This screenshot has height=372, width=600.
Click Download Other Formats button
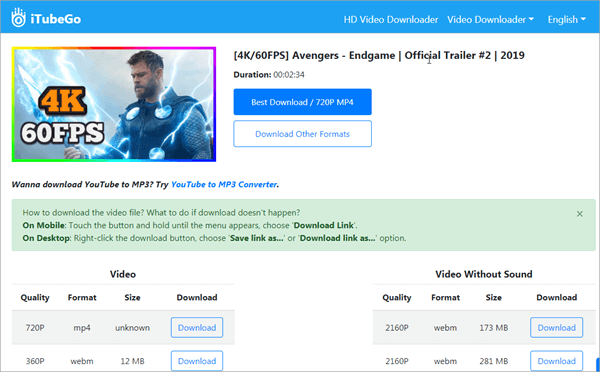[x=302, y=134]
